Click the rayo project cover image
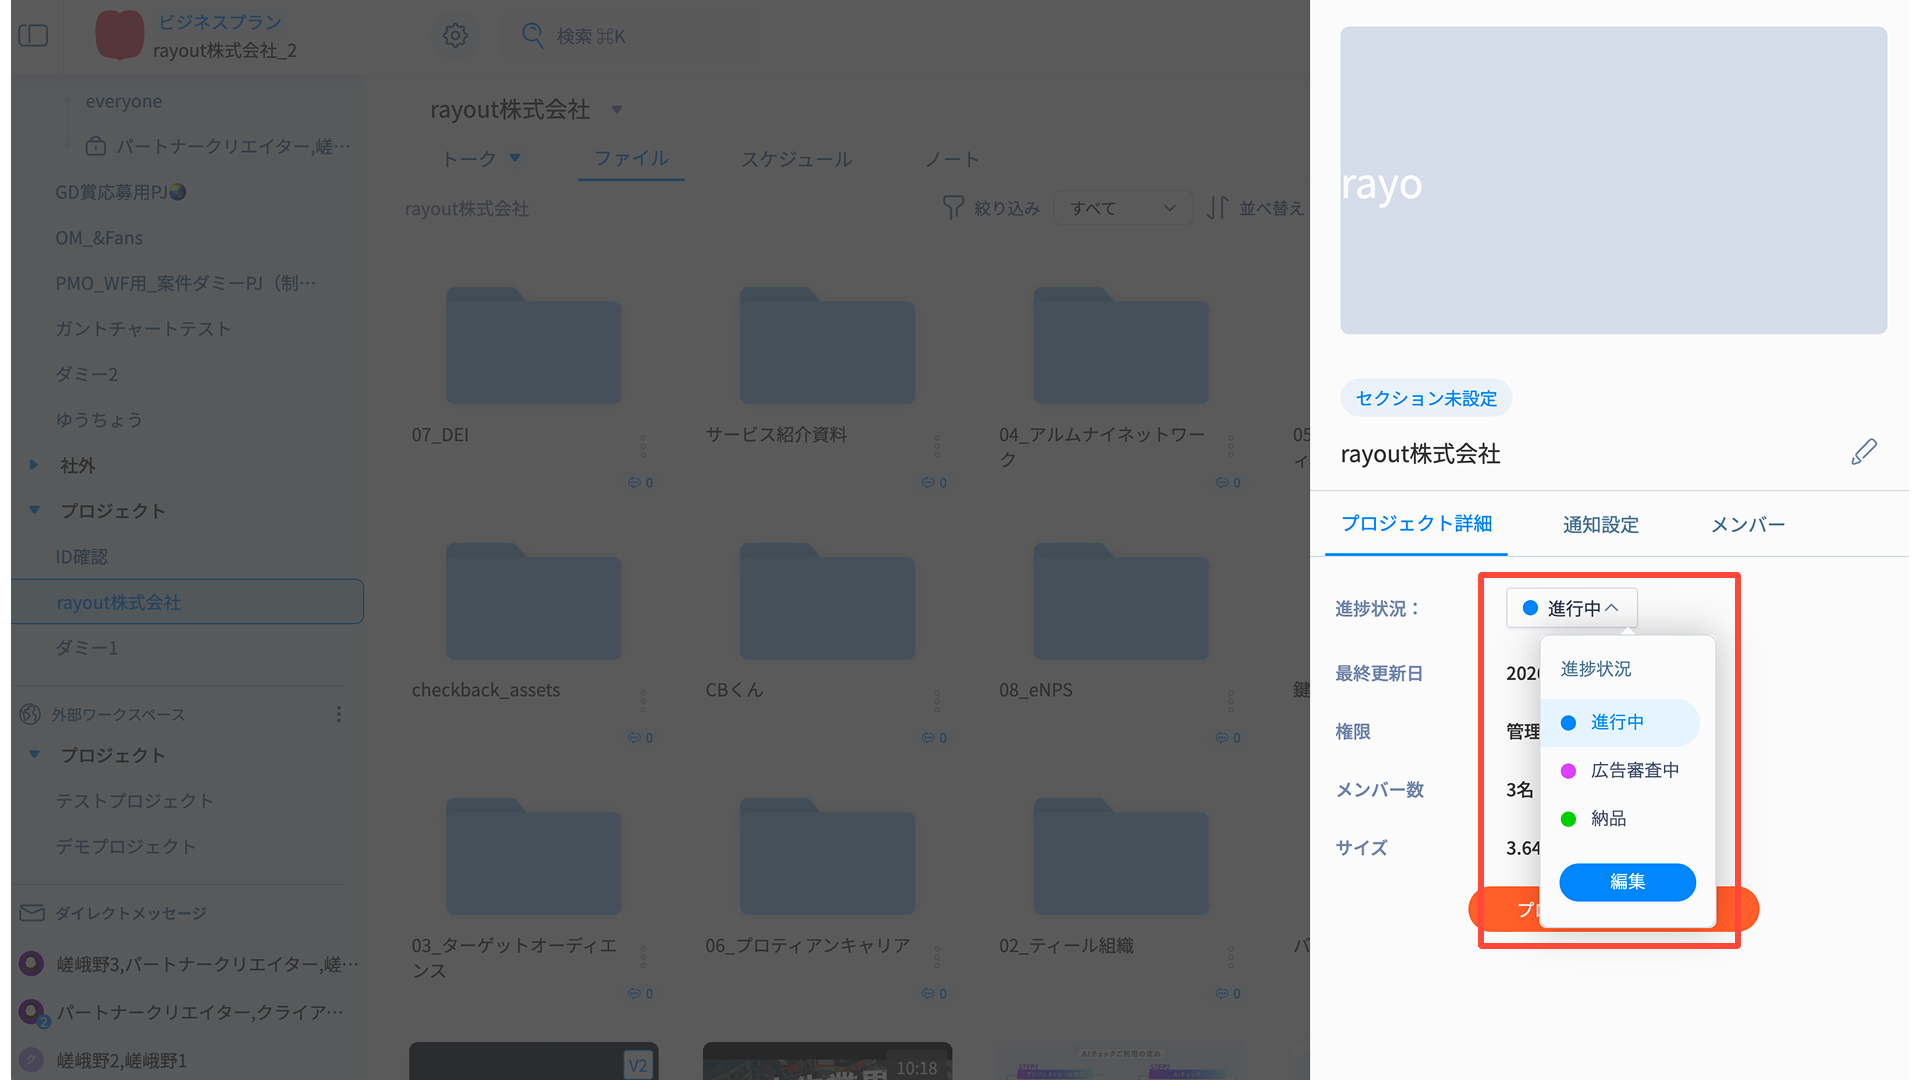 coord(1612,181)
